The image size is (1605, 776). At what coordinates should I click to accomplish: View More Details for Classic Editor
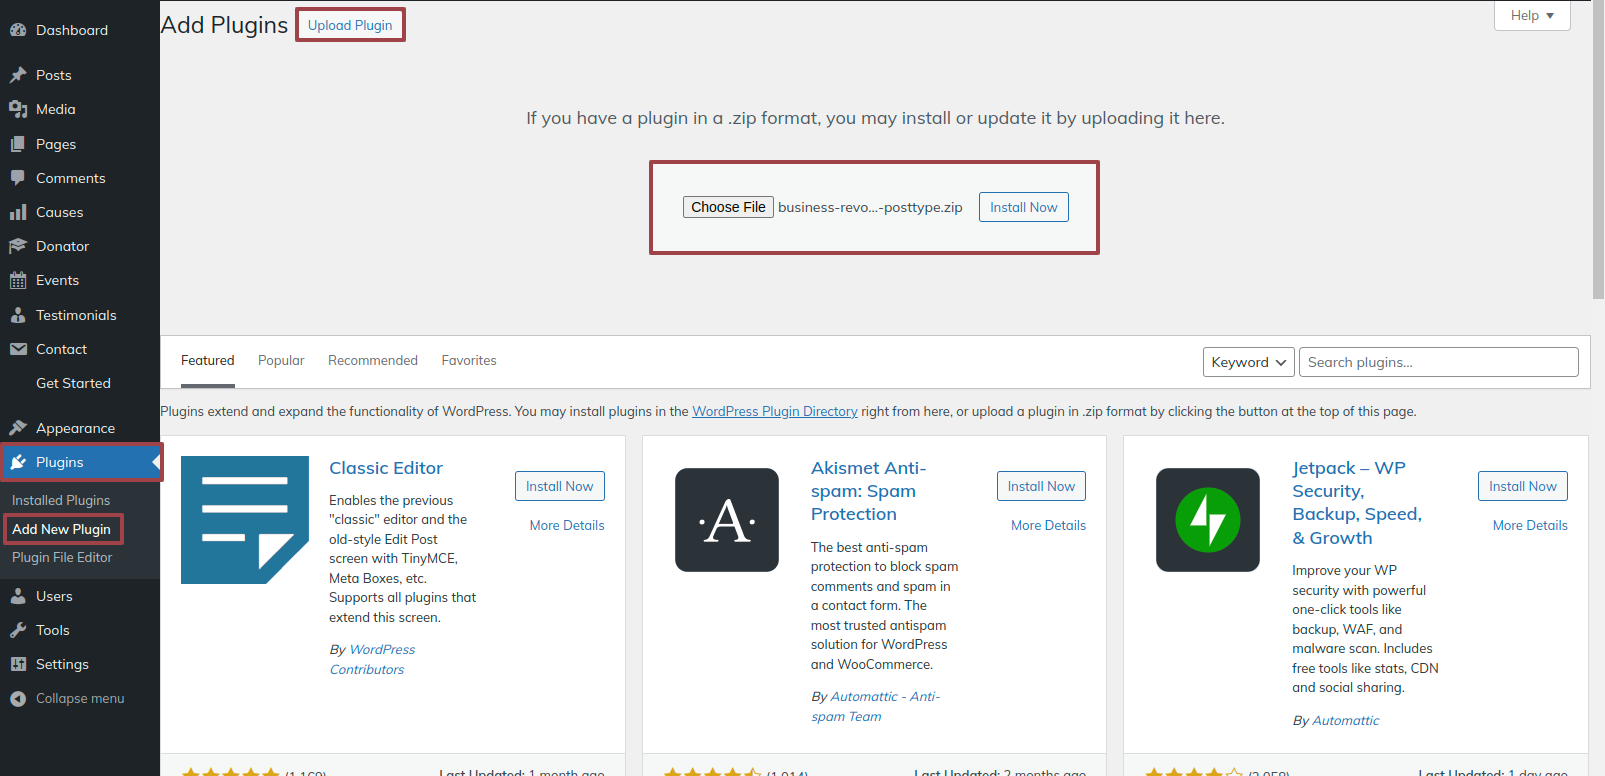point(567,525)
